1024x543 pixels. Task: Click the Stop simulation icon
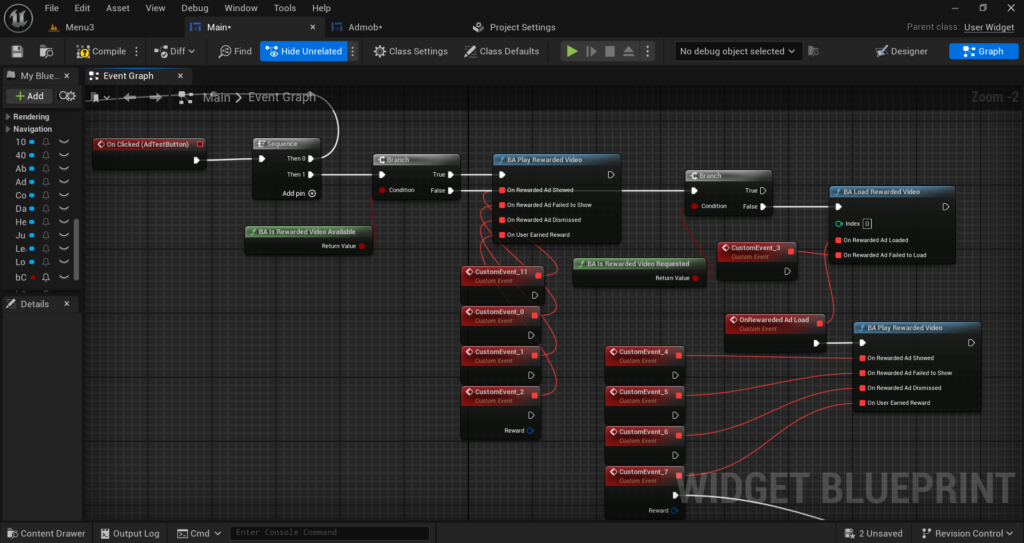click(610, 51)
